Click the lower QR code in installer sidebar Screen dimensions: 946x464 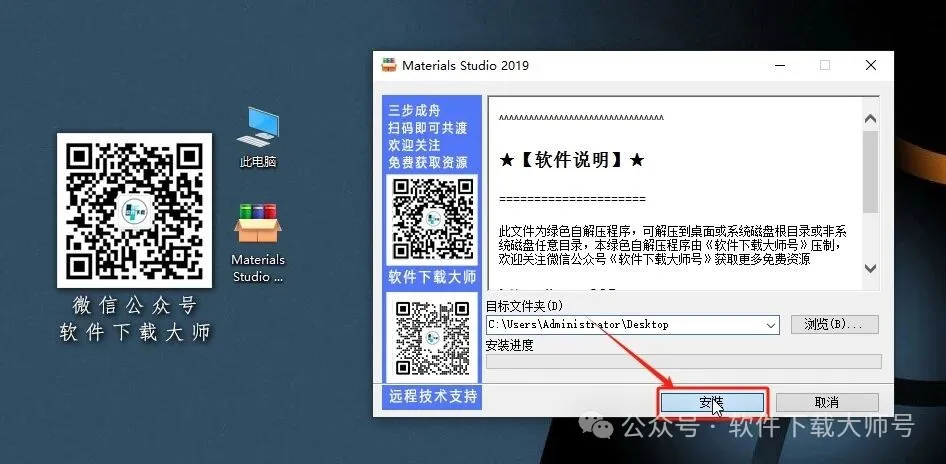[x=432, y=338]
